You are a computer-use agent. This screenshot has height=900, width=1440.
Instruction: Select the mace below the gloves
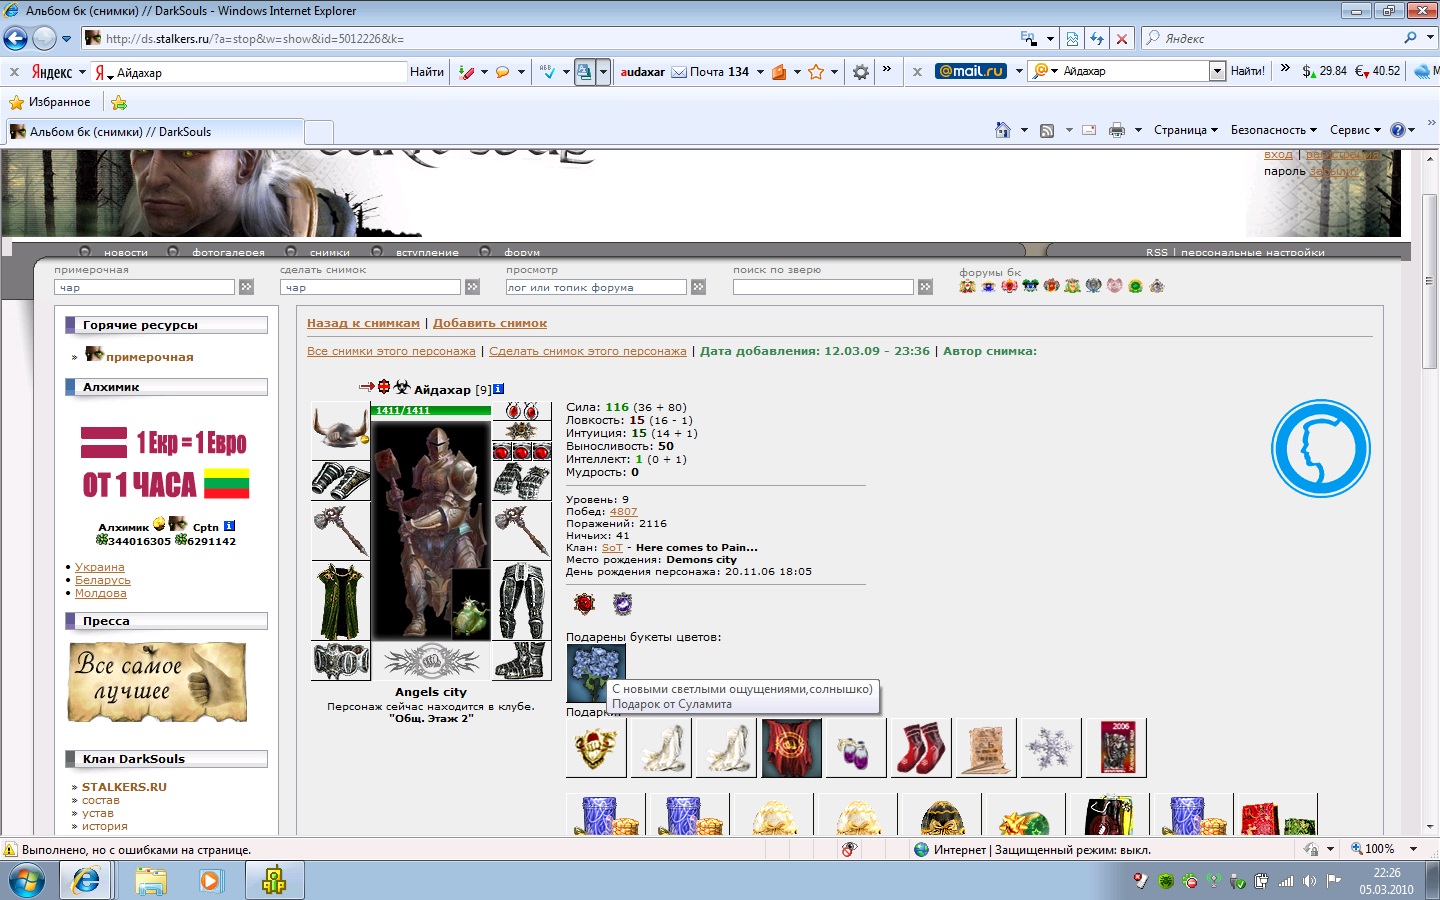click(522, 530)
